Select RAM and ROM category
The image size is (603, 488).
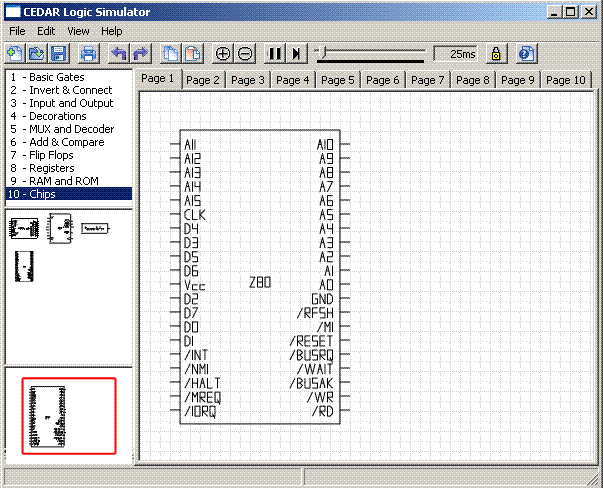pyautogui.click(x=69, y=181)
